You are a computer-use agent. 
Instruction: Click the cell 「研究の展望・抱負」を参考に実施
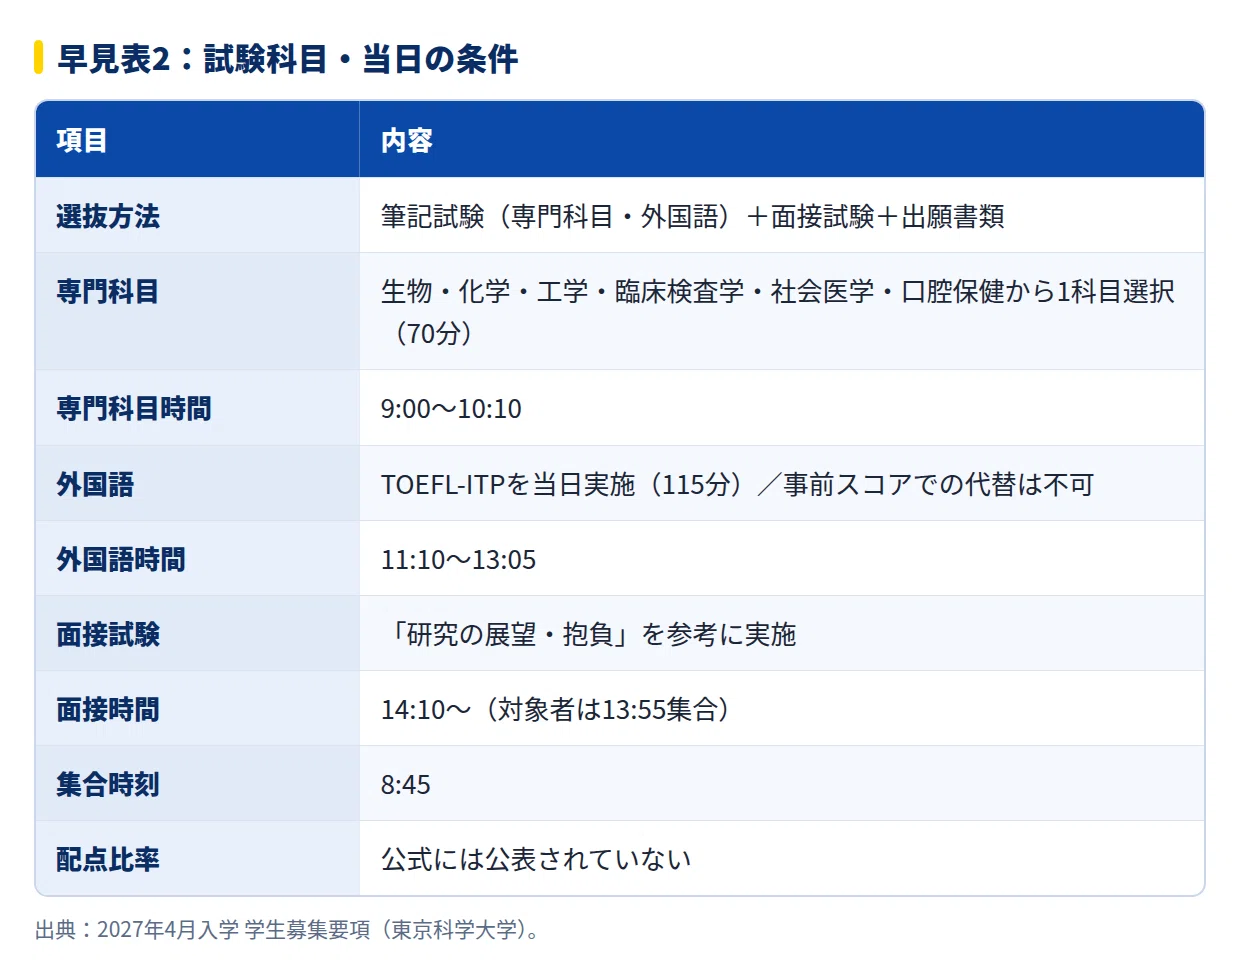[x=782, y=633]
